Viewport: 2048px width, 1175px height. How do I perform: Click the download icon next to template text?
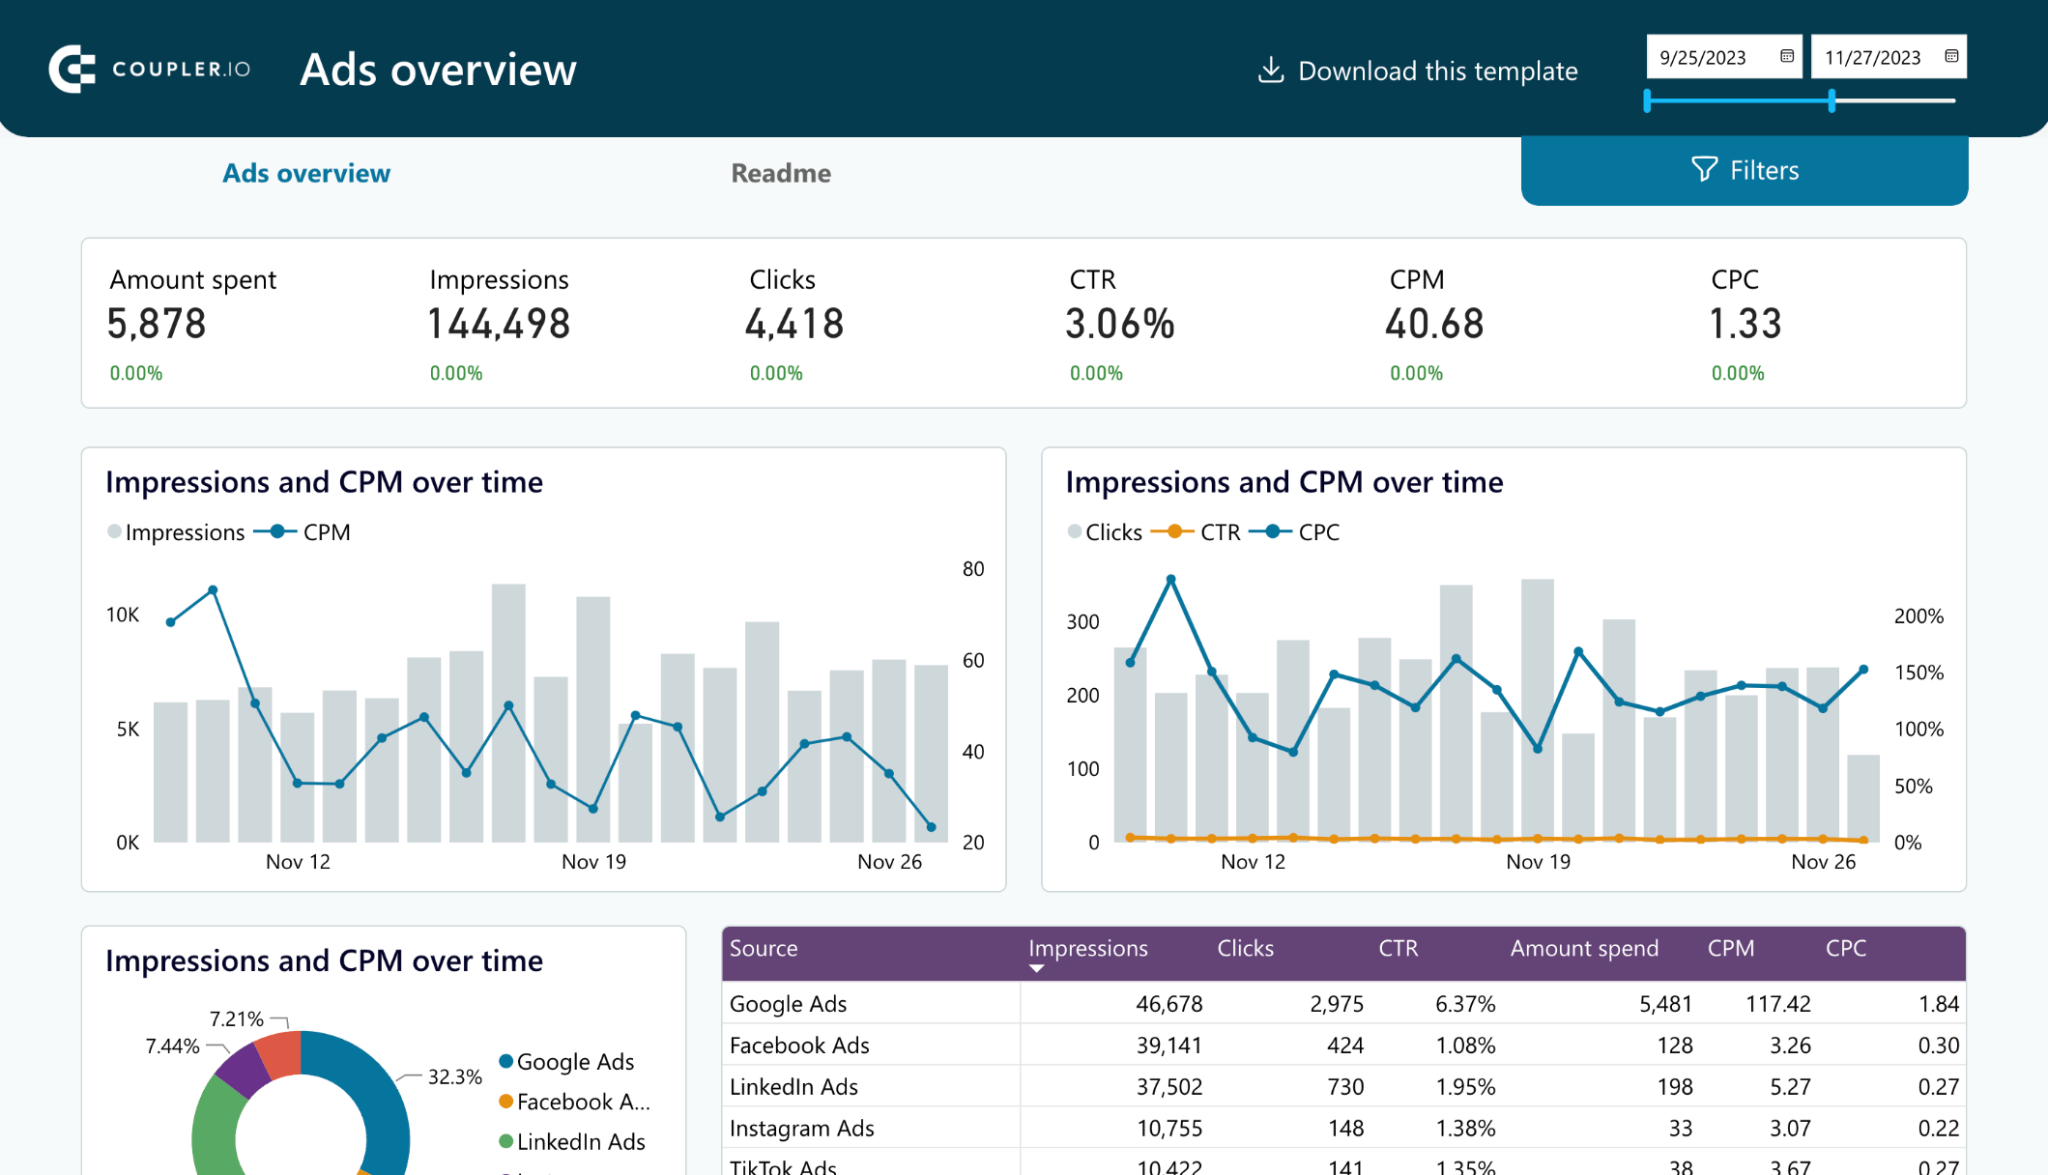pyautogui.click(x=1270, y=70)
